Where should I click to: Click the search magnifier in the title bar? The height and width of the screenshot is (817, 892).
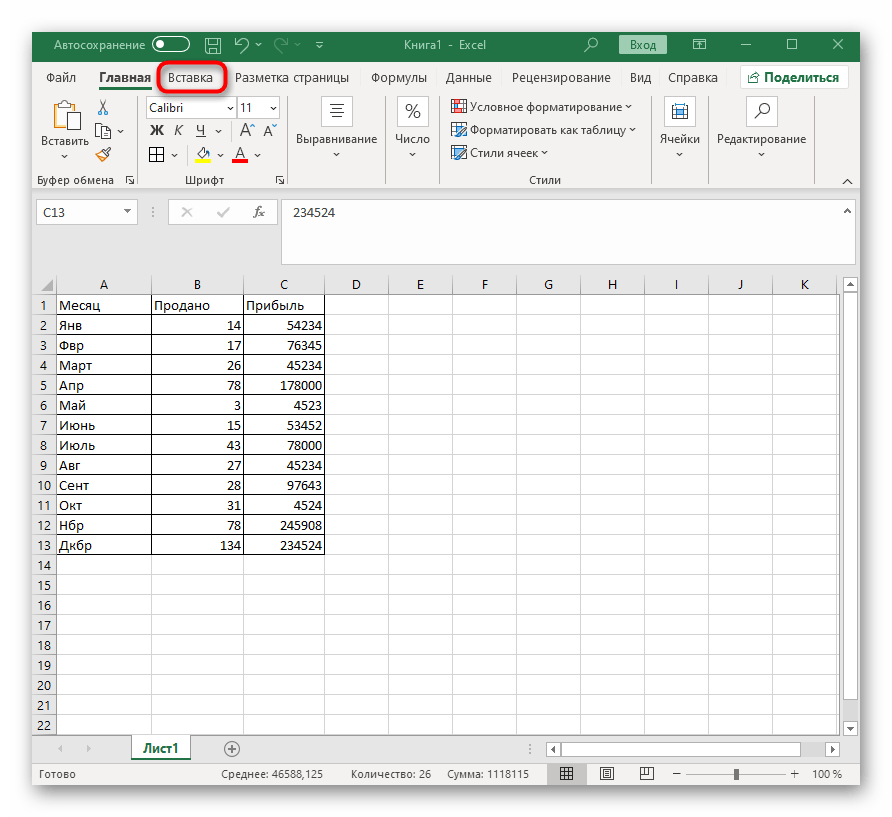tap(592, 45)
